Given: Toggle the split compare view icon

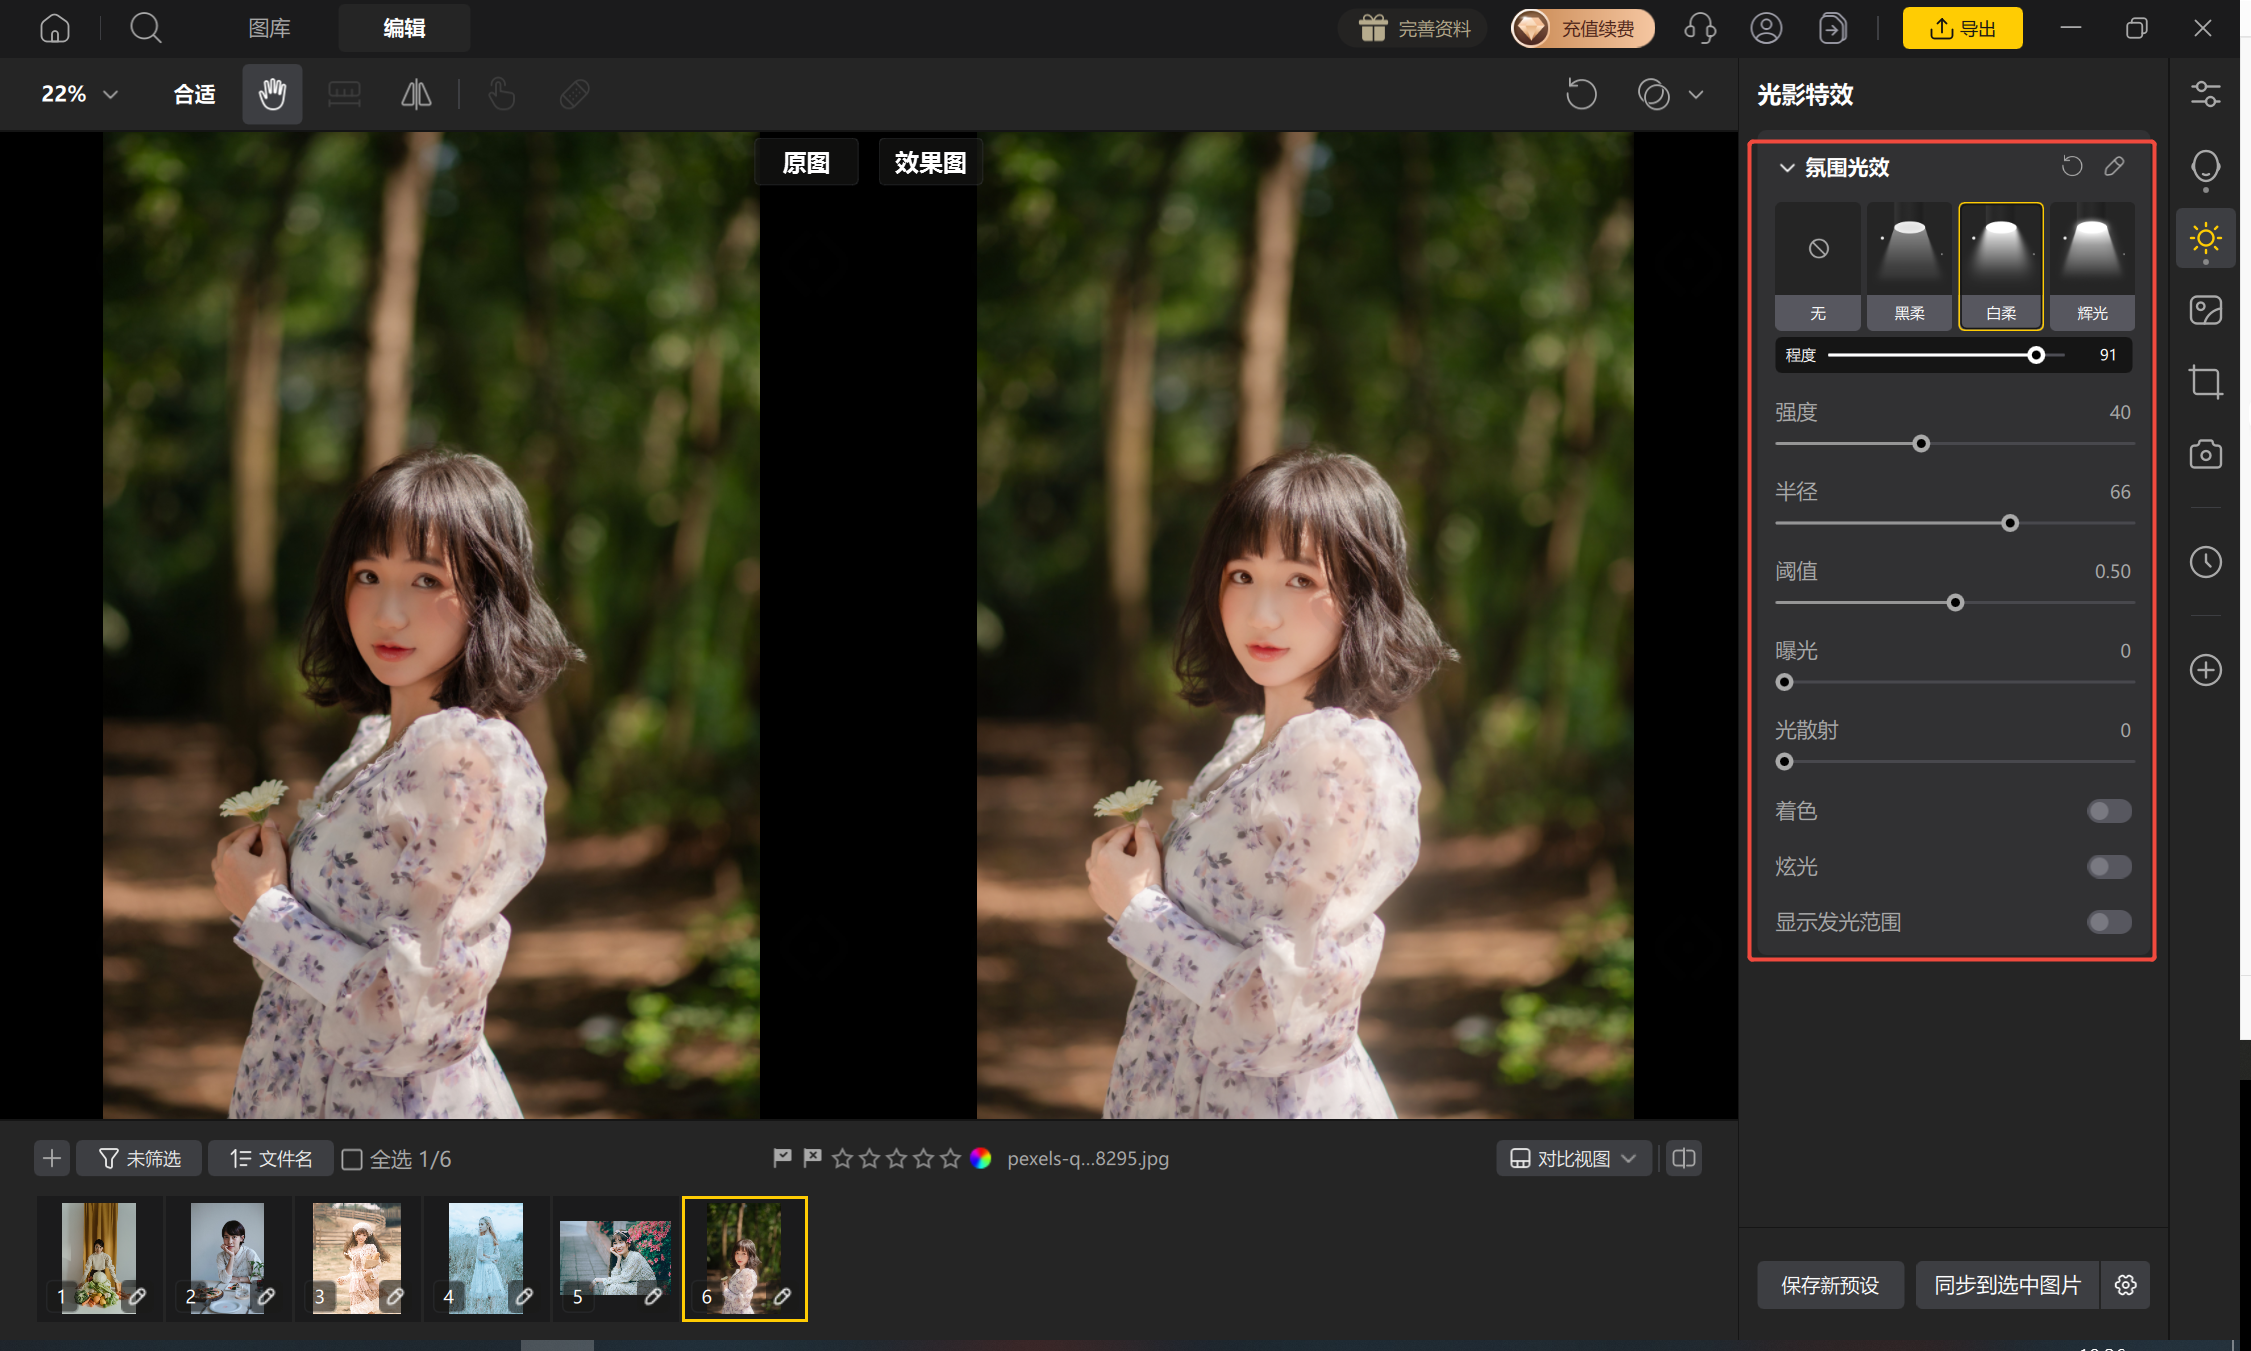Looking at the screenshot, I should (x=1684, y=1158).
